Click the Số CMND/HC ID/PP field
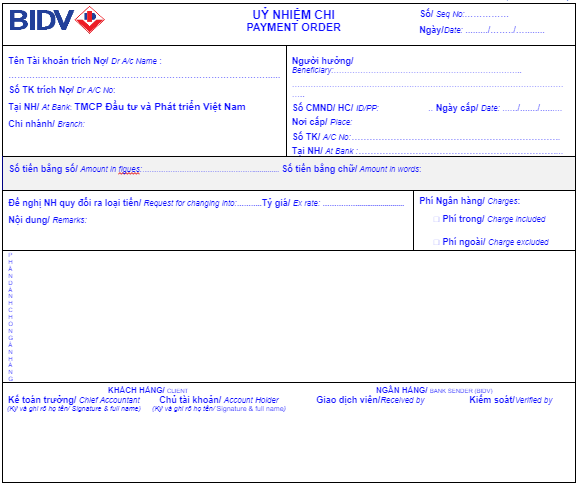The width and height of the screenshot is (580, 486). point(403,108)
